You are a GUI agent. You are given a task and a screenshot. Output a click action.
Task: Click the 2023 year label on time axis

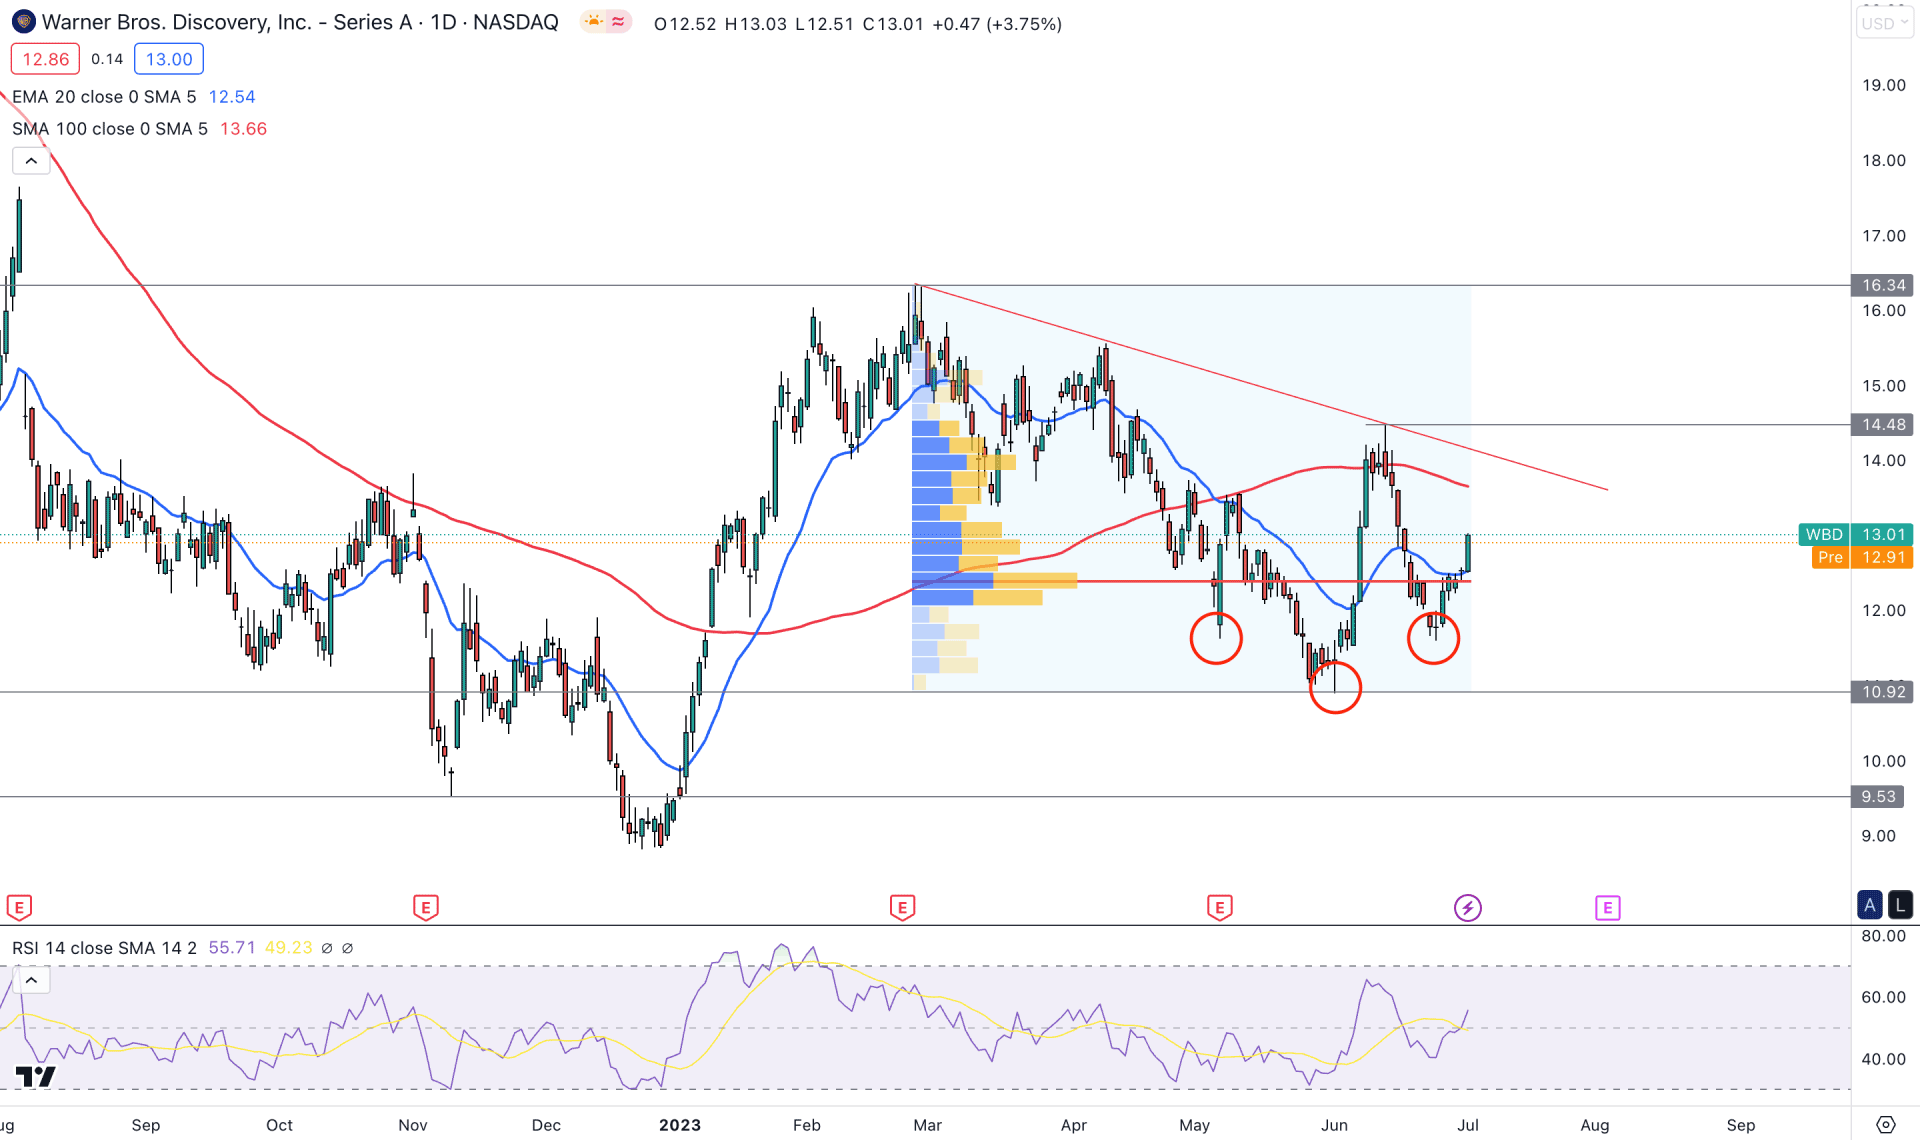click(680, 1125)
